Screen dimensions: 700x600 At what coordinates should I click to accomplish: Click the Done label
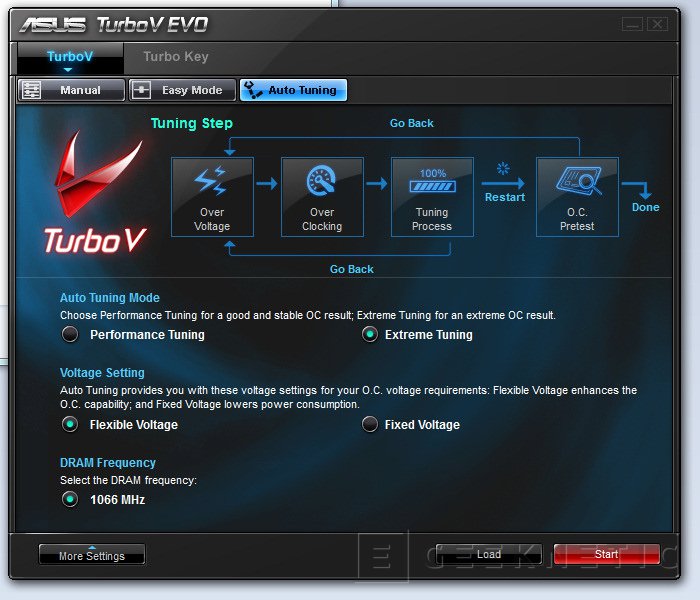tap(646, 207)
